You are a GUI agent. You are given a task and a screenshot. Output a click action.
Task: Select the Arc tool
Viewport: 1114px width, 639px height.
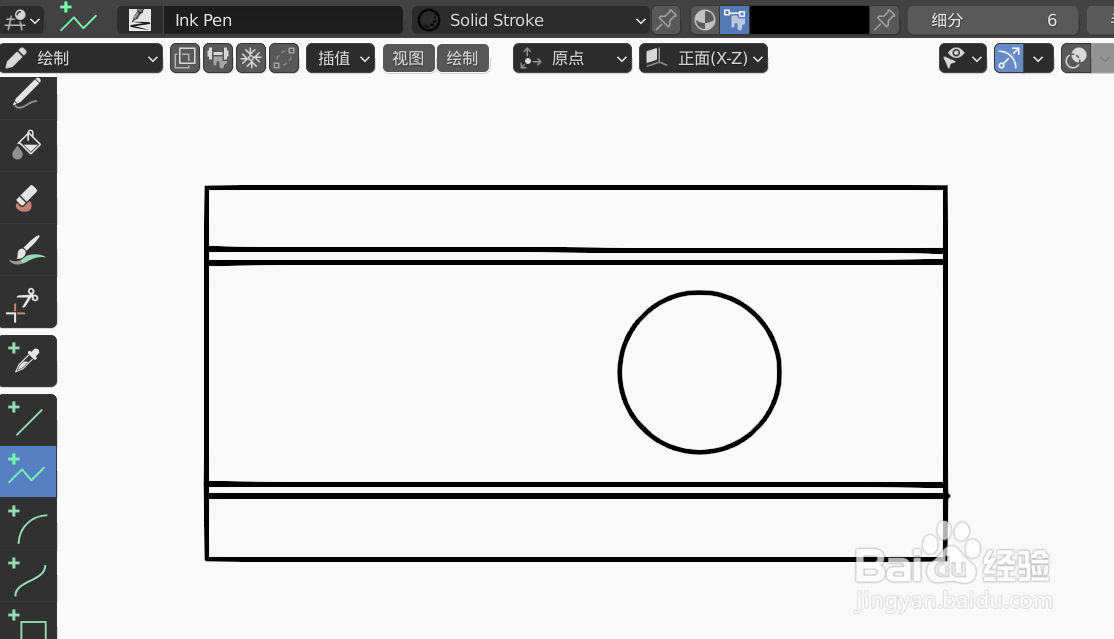[x=28, y=524]
